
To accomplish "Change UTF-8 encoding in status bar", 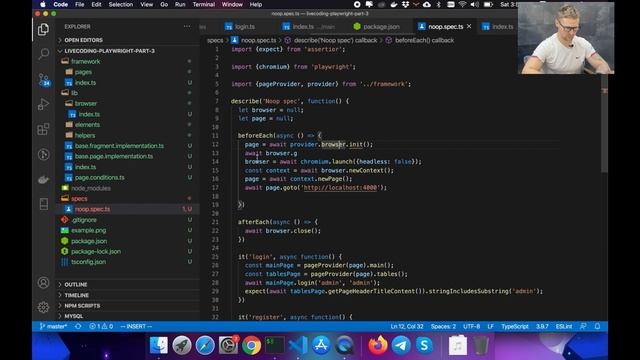I will pyautogui.click(x=471, y=326).
